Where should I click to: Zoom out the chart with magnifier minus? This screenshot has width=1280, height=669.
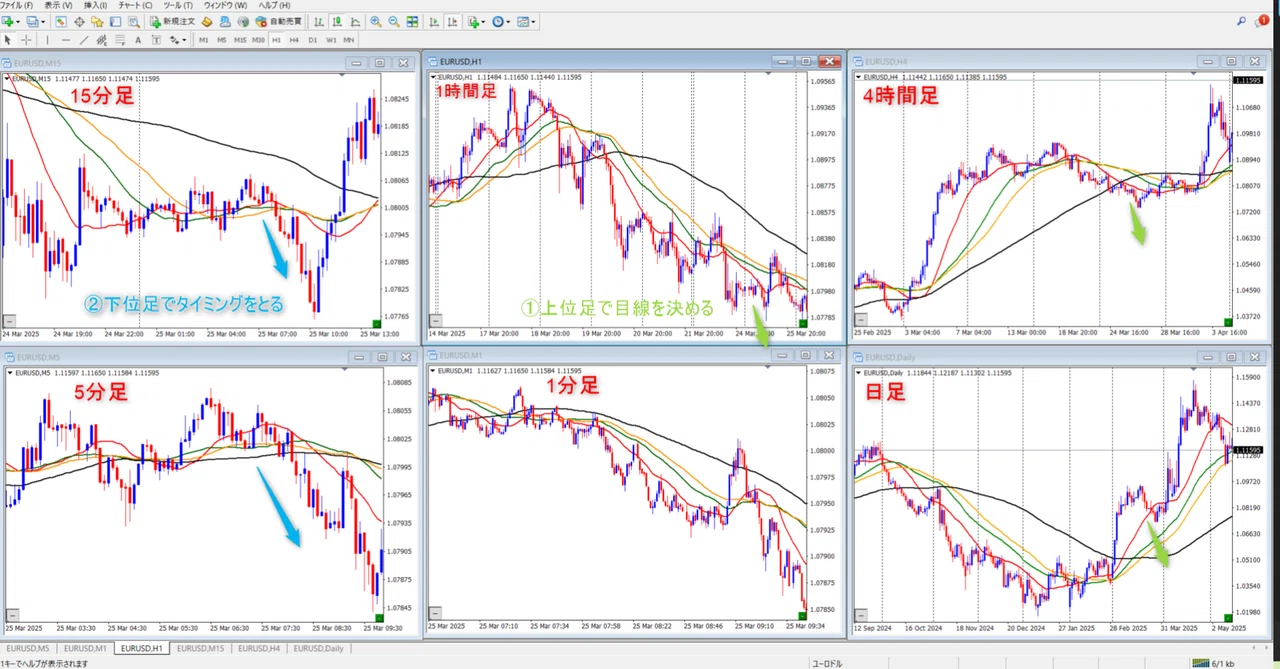[x=394, y=21]
